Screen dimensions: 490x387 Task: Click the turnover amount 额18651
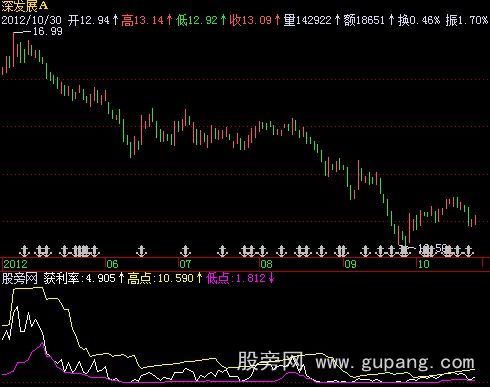(x=364, y=20)
